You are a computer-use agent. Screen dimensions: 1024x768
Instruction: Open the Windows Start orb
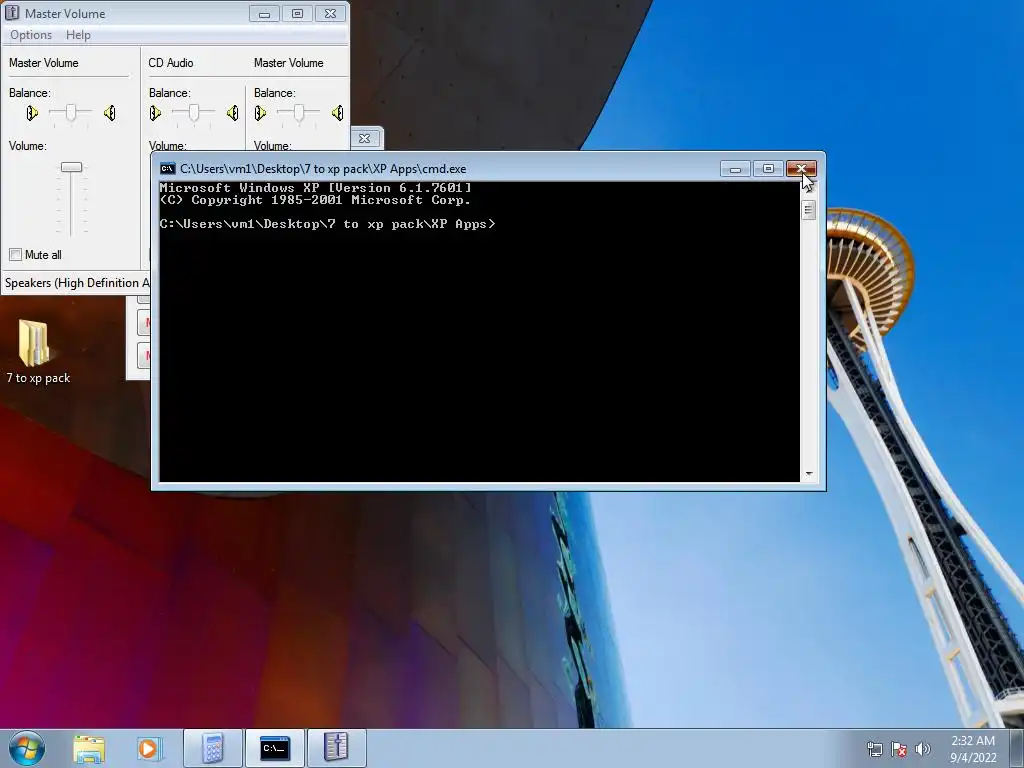tap(27, 748)
